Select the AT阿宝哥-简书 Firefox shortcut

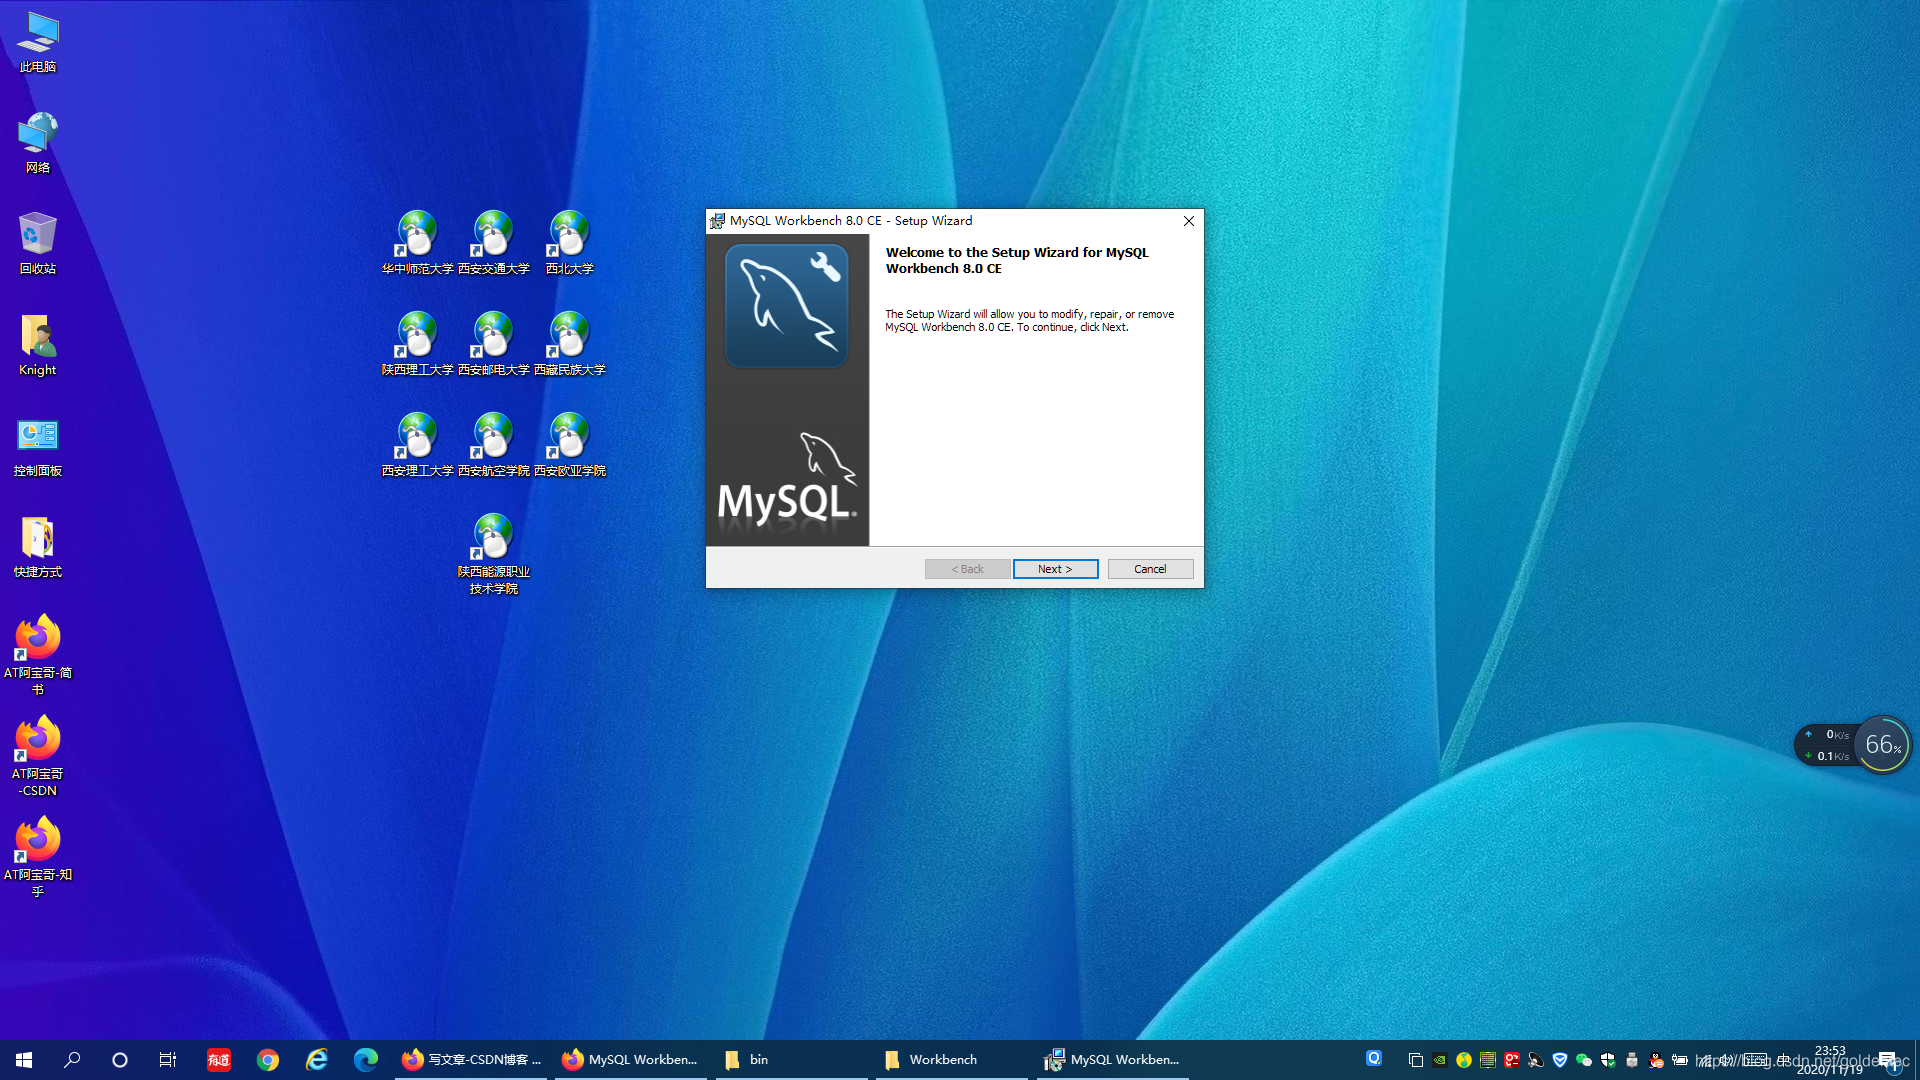[38, 655]
